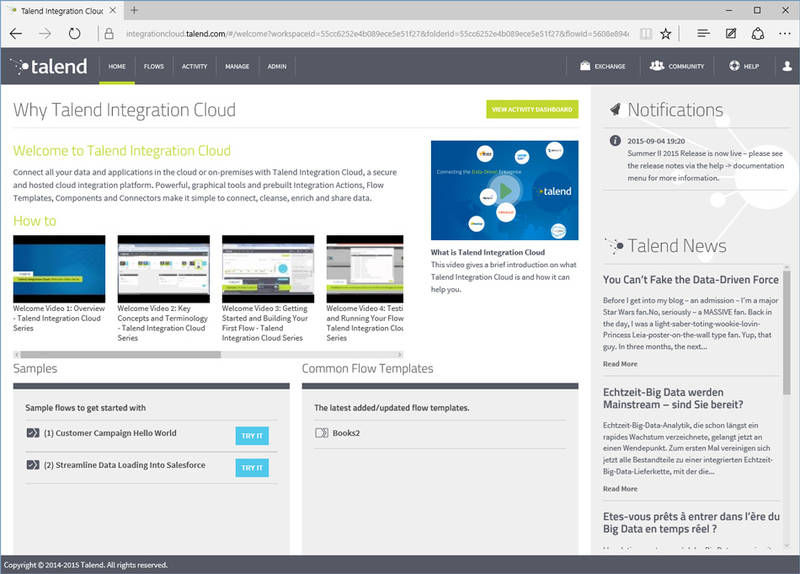Viewport: 800px width, 574px height.
Task: Open the Exchange briefcase icon
Action: [x=585, y=66]
